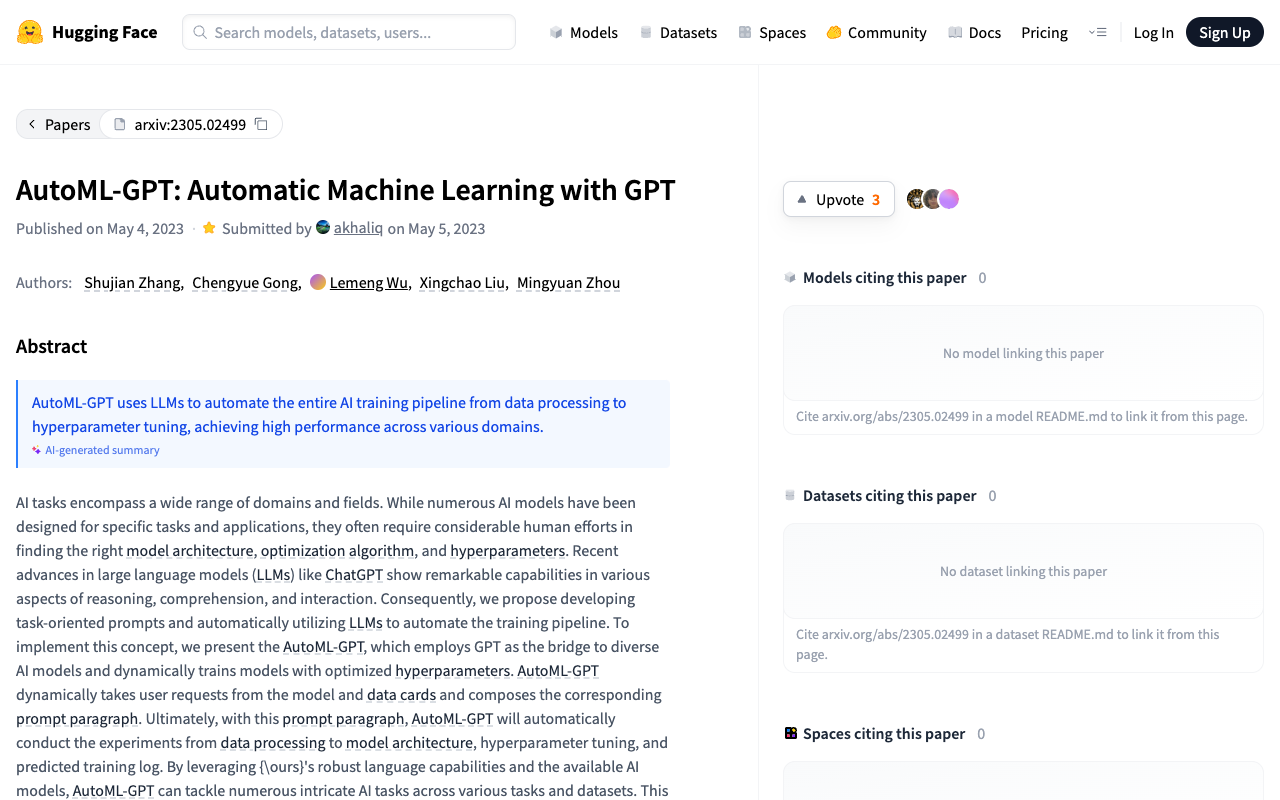
Task: Go back to Papers via chevron
Action: pyautogui.click(x=32, y=124)
